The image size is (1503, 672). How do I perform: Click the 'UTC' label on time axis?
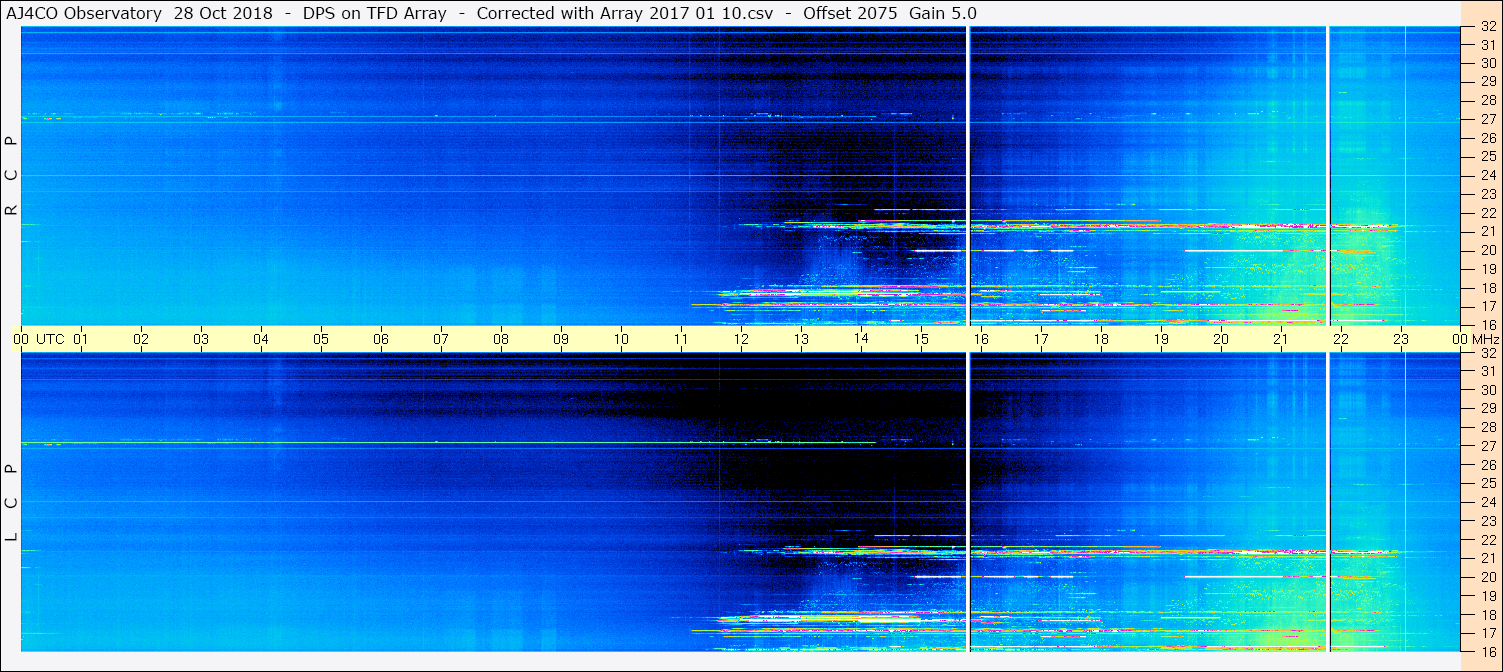pyautogui.click(x=50, y=339)
